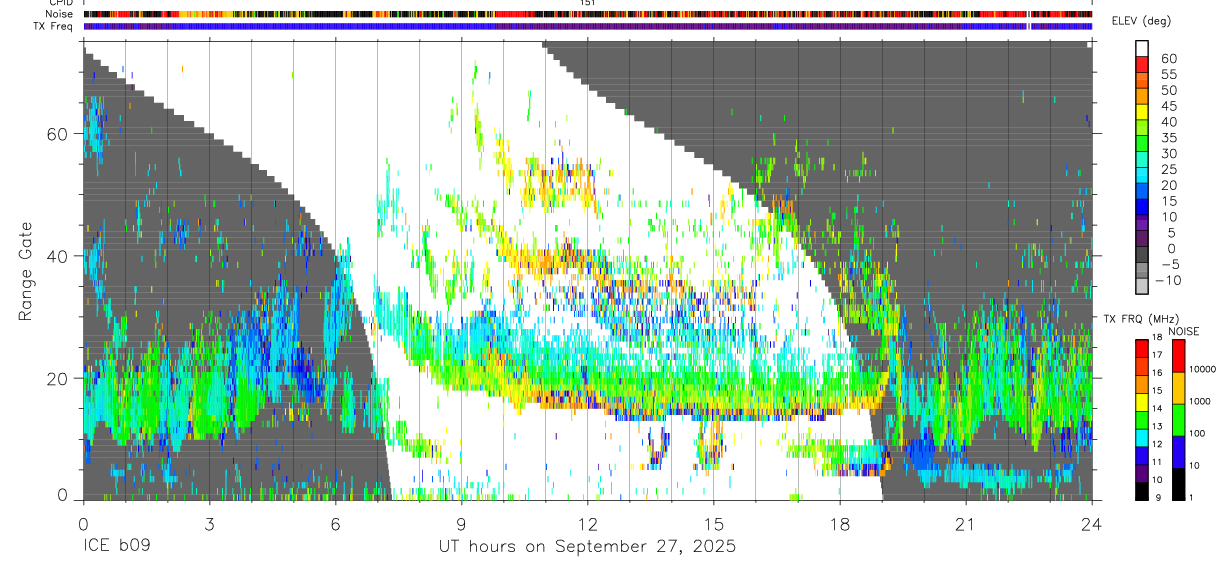
Task: Click the red segment of ELEV color bar
Action: click(x=1142, y=63)
